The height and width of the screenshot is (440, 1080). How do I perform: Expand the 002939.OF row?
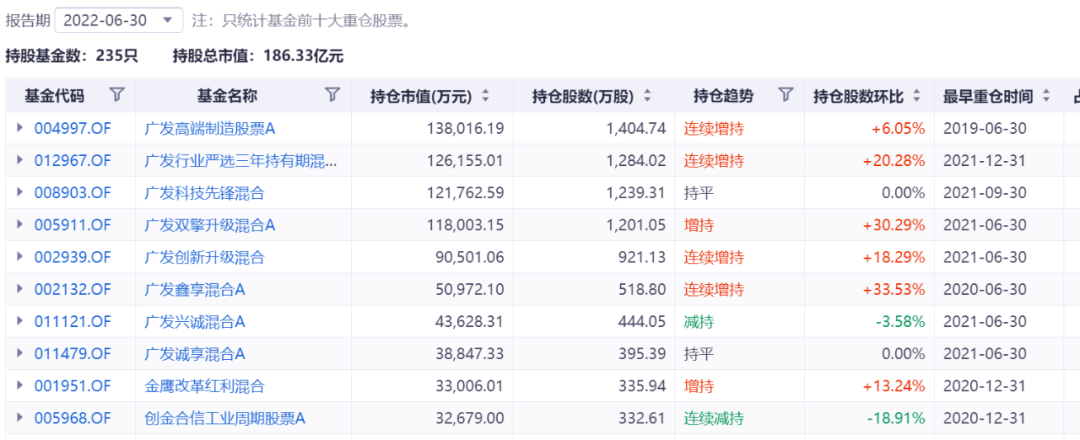(x=20, y=257)
